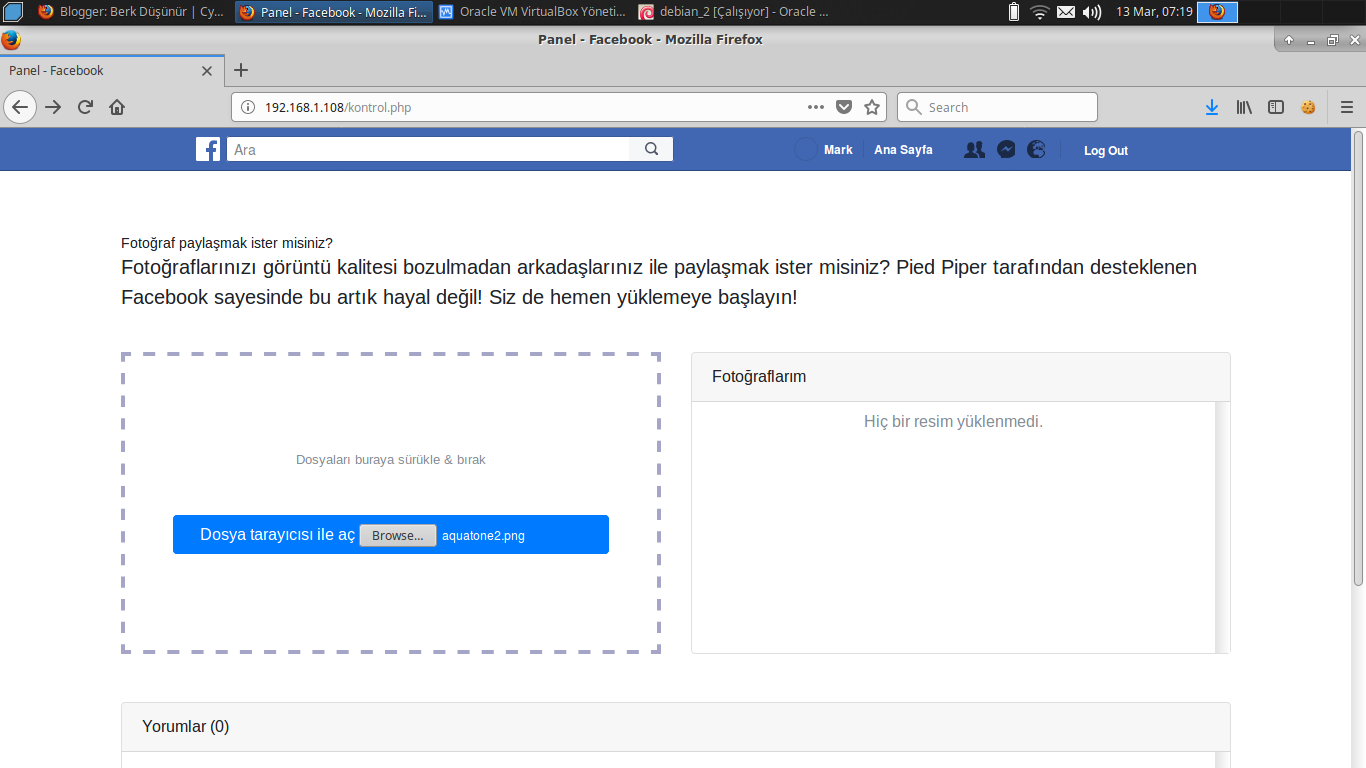
Task: Open Firefox downloads arrow
Action: [1212, 107]
